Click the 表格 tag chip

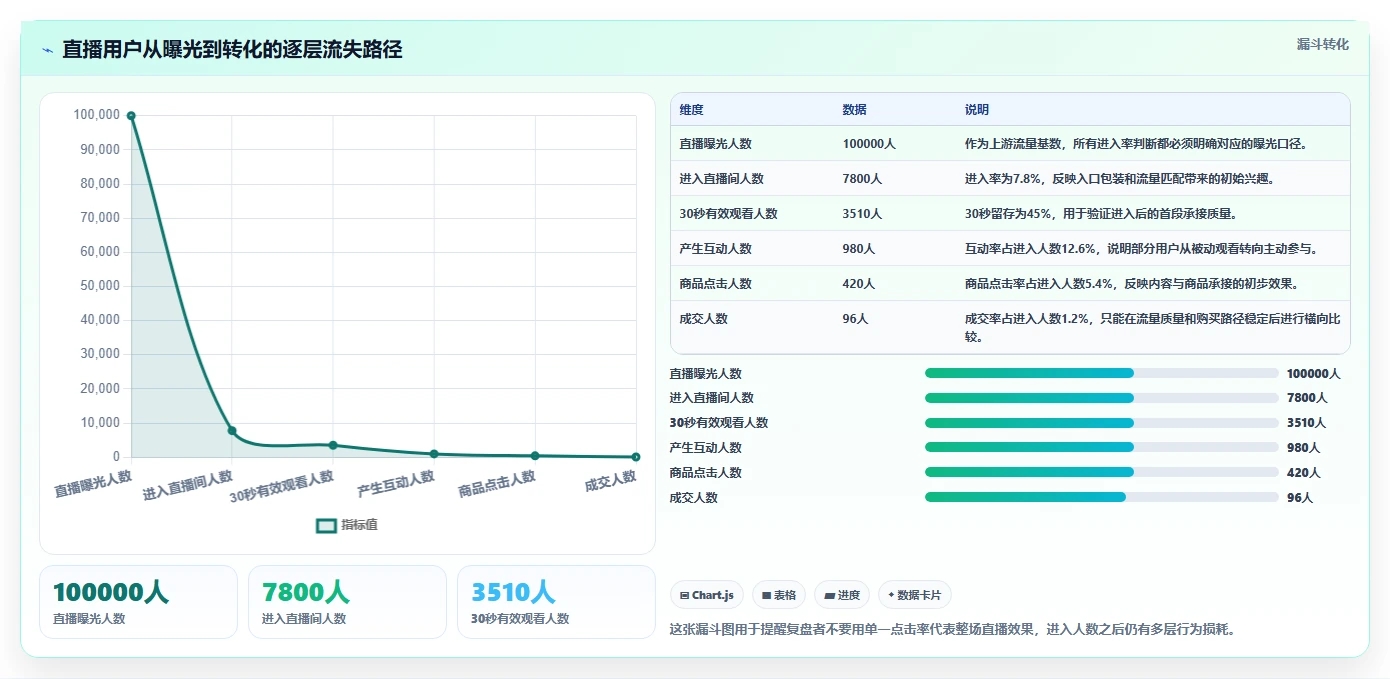pyautogui.click(x=779, y=595)
